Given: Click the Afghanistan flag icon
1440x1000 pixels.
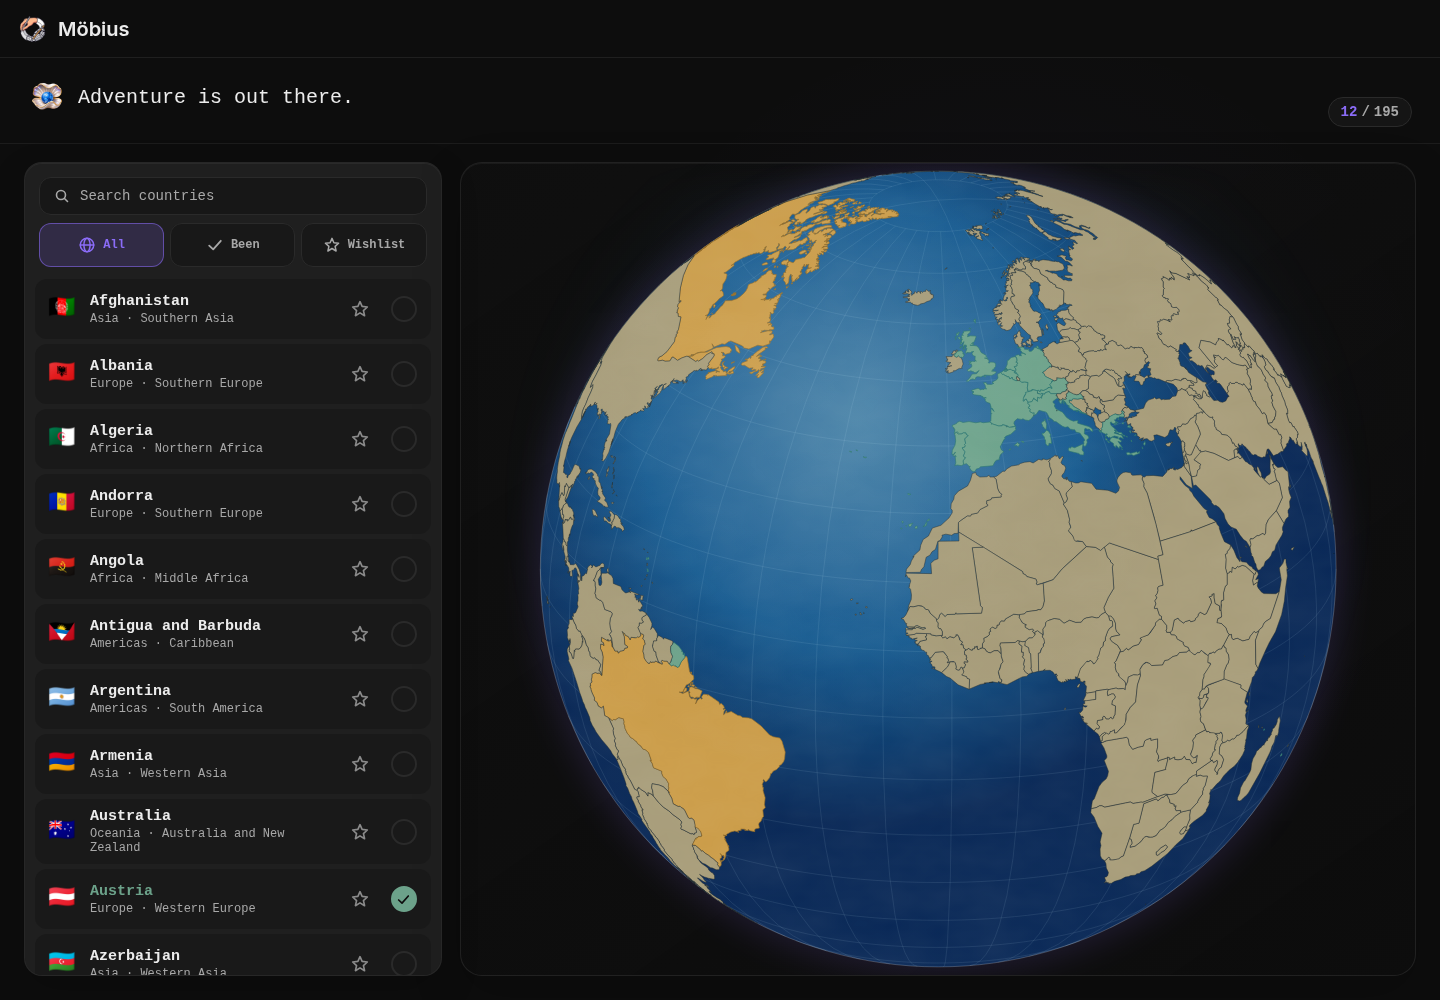Looking at the screenshot, I should coord(62,307).
